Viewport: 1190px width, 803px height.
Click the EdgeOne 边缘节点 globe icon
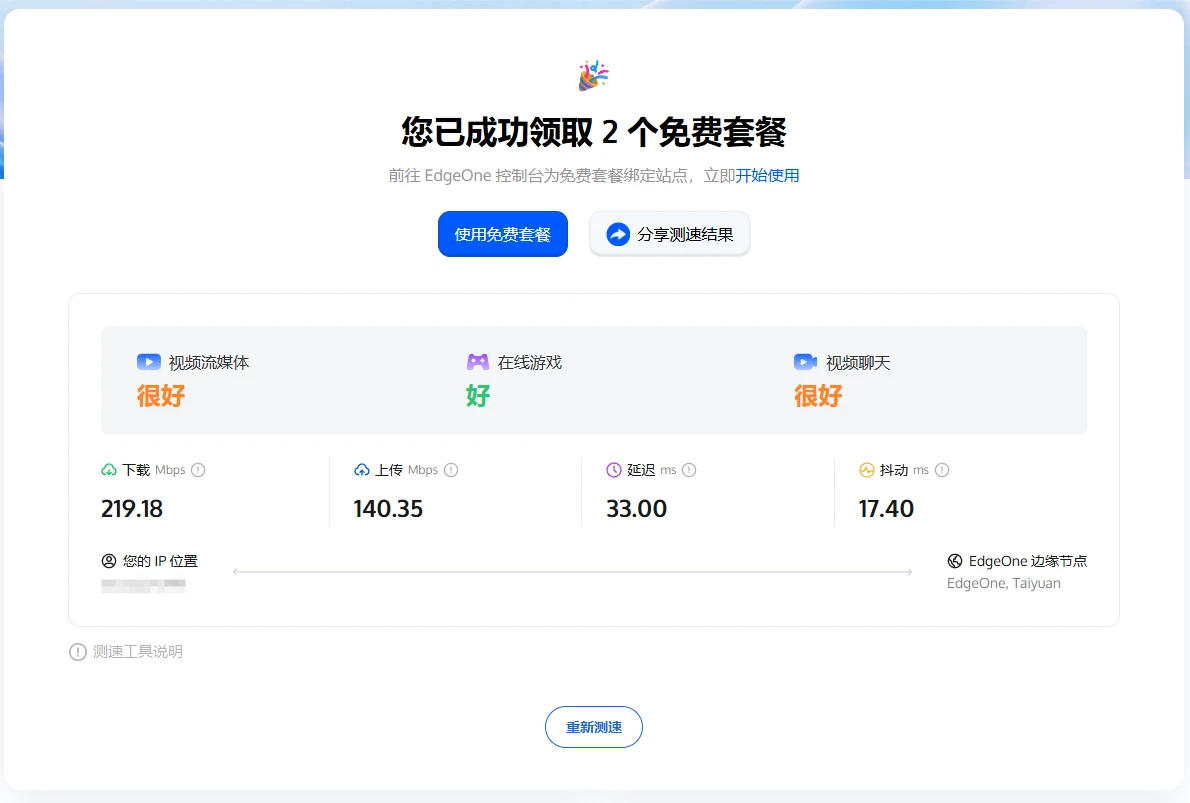pyautogui.click(x=955, y=561)
